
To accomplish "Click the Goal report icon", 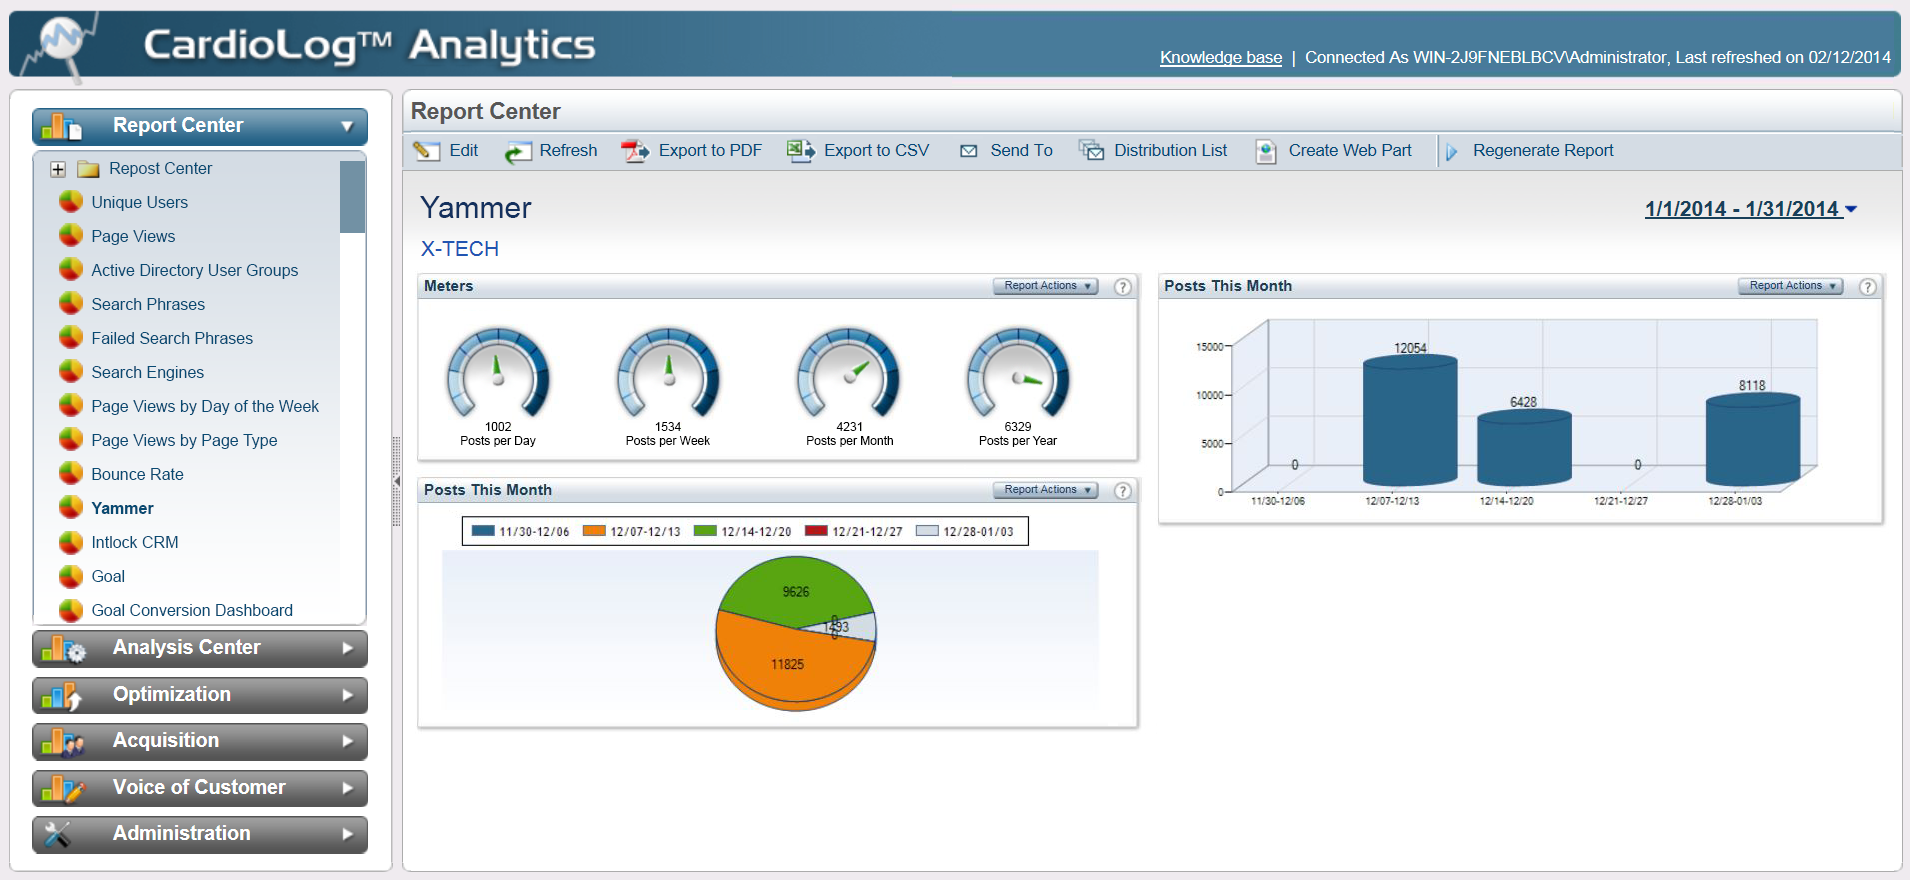I will point(71,576).
